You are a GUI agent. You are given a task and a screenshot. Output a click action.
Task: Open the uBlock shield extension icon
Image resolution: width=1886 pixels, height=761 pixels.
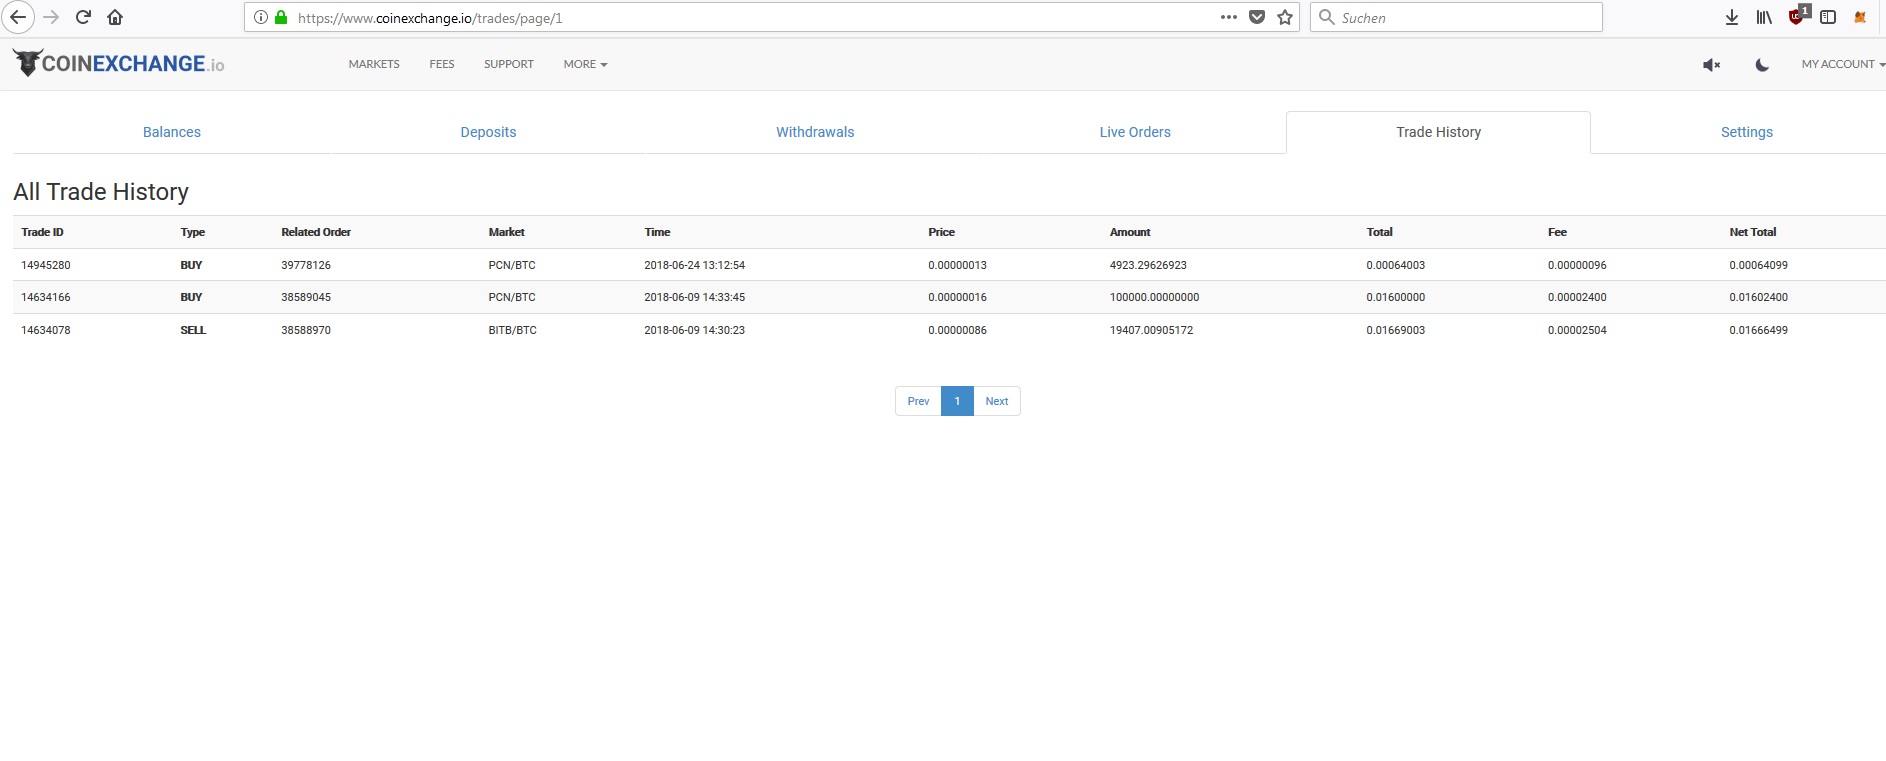1798,16
